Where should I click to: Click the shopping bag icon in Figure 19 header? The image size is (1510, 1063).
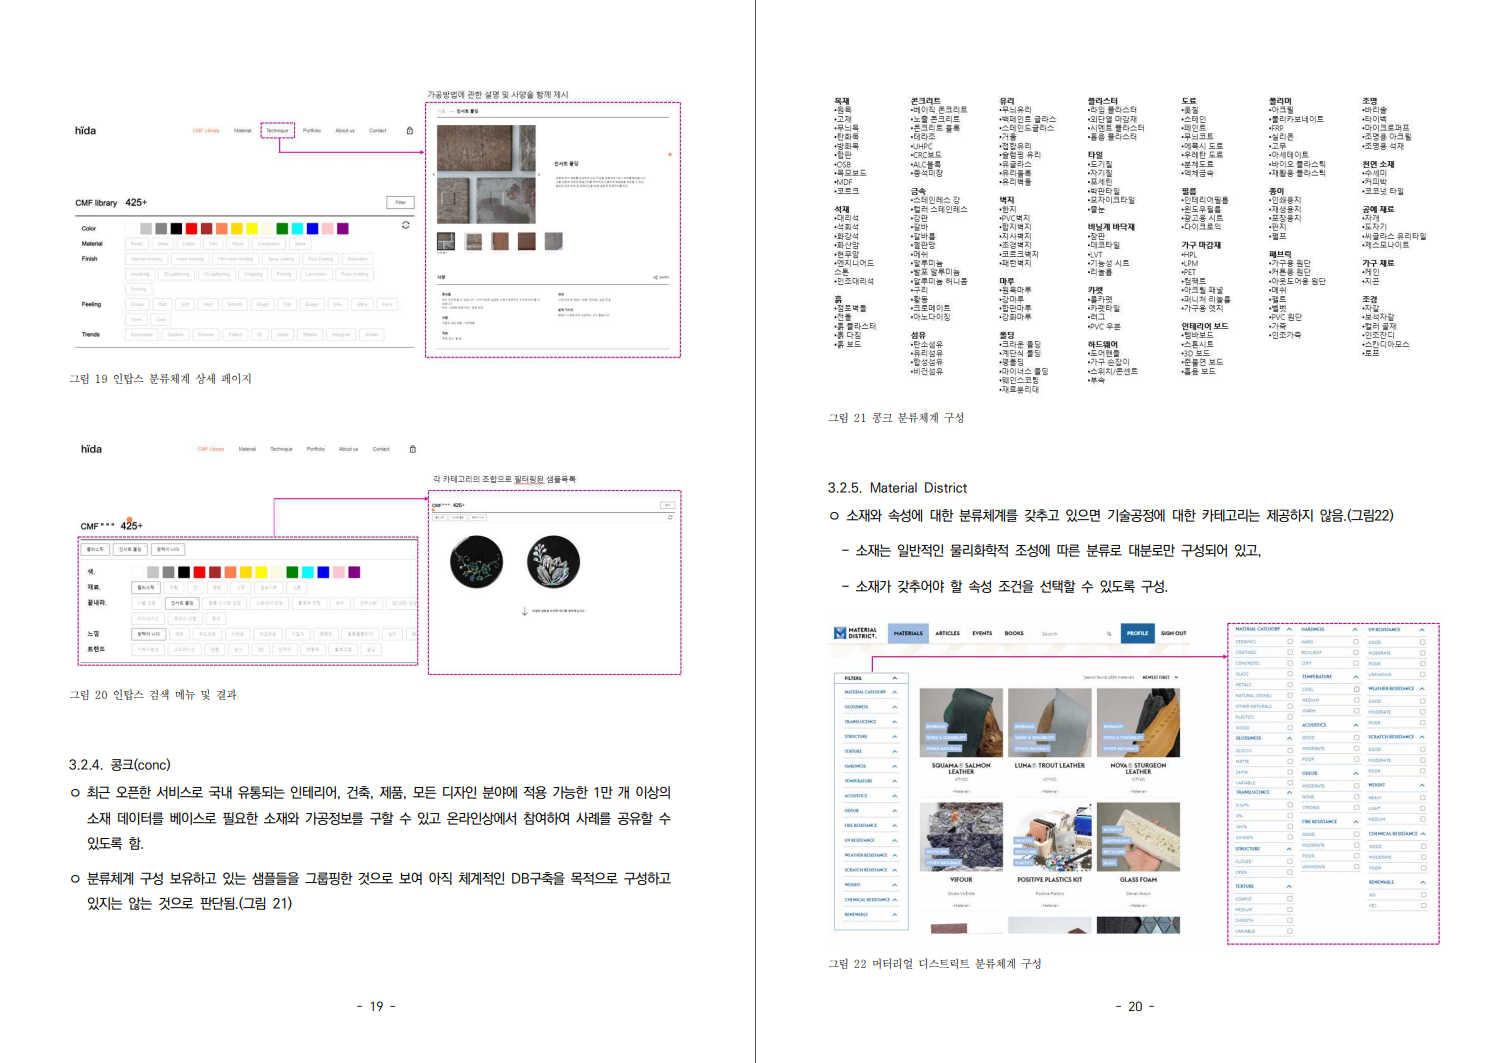(x=410, y=131)
